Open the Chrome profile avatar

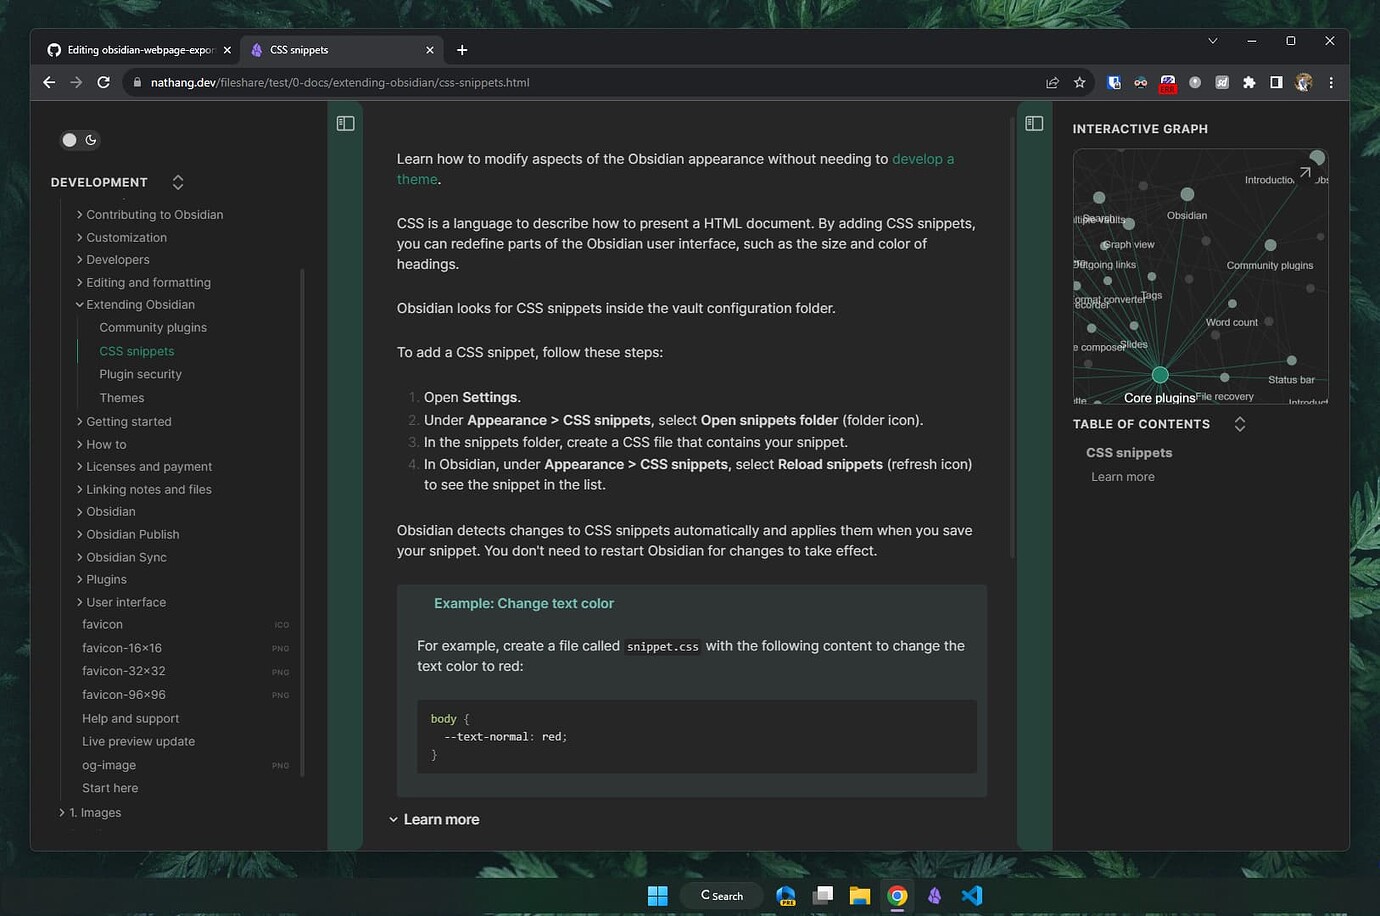(1304, 83)
